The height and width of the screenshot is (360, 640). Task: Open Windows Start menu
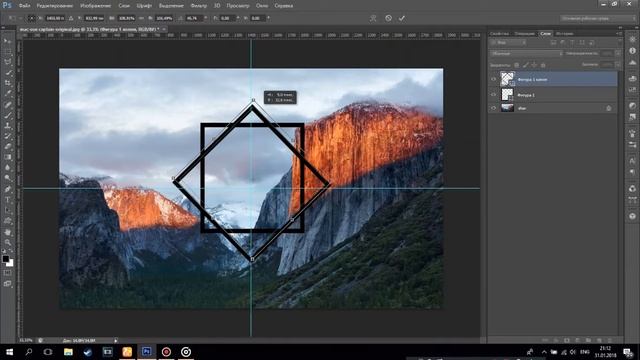(x=9, y=352)
